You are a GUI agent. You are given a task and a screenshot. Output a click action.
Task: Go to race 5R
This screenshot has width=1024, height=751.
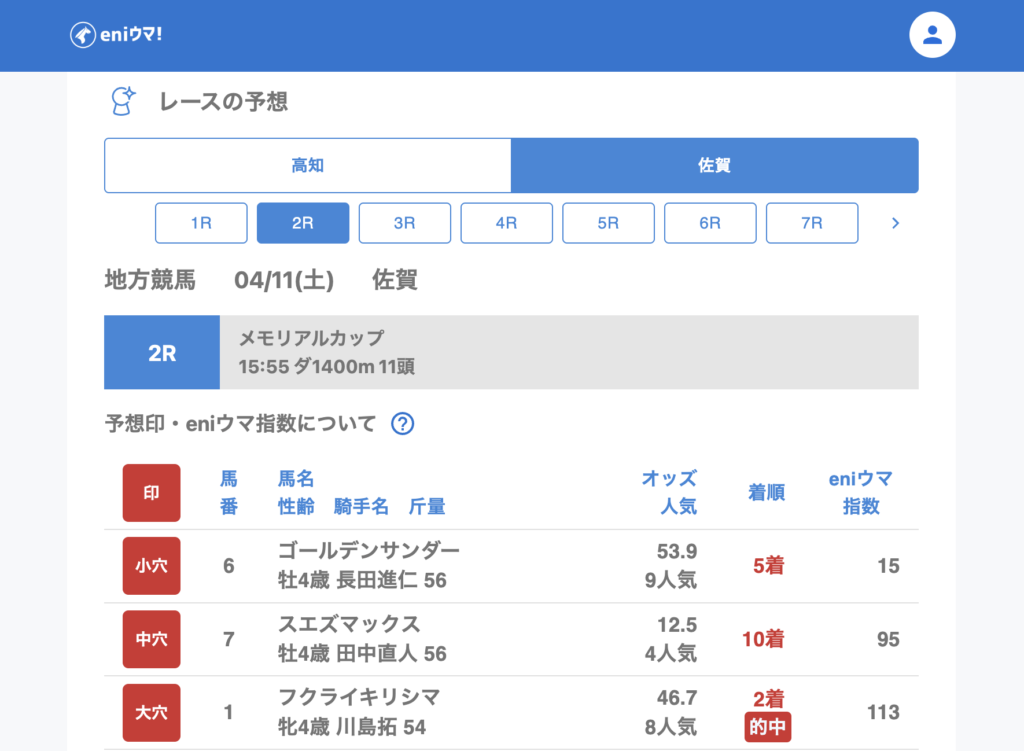click(x=608, y=223)
